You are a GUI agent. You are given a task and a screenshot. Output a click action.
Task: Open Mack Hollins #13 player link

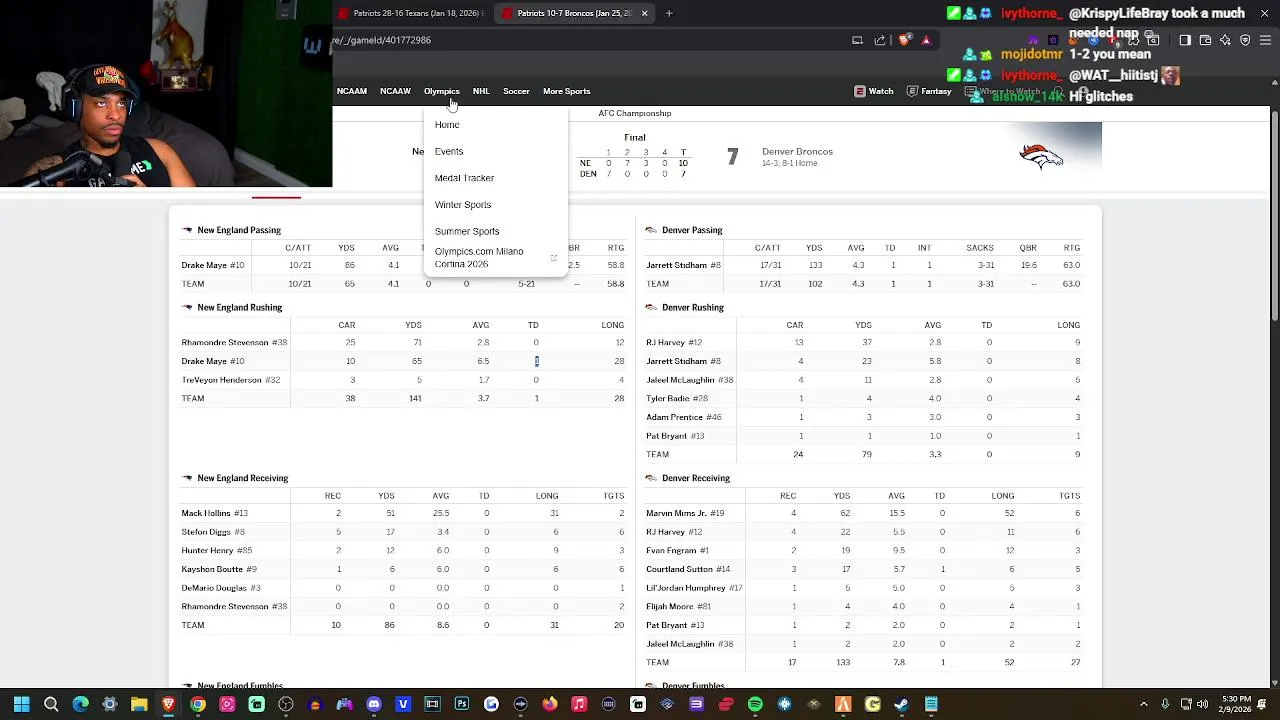click(x=214, y=513)
